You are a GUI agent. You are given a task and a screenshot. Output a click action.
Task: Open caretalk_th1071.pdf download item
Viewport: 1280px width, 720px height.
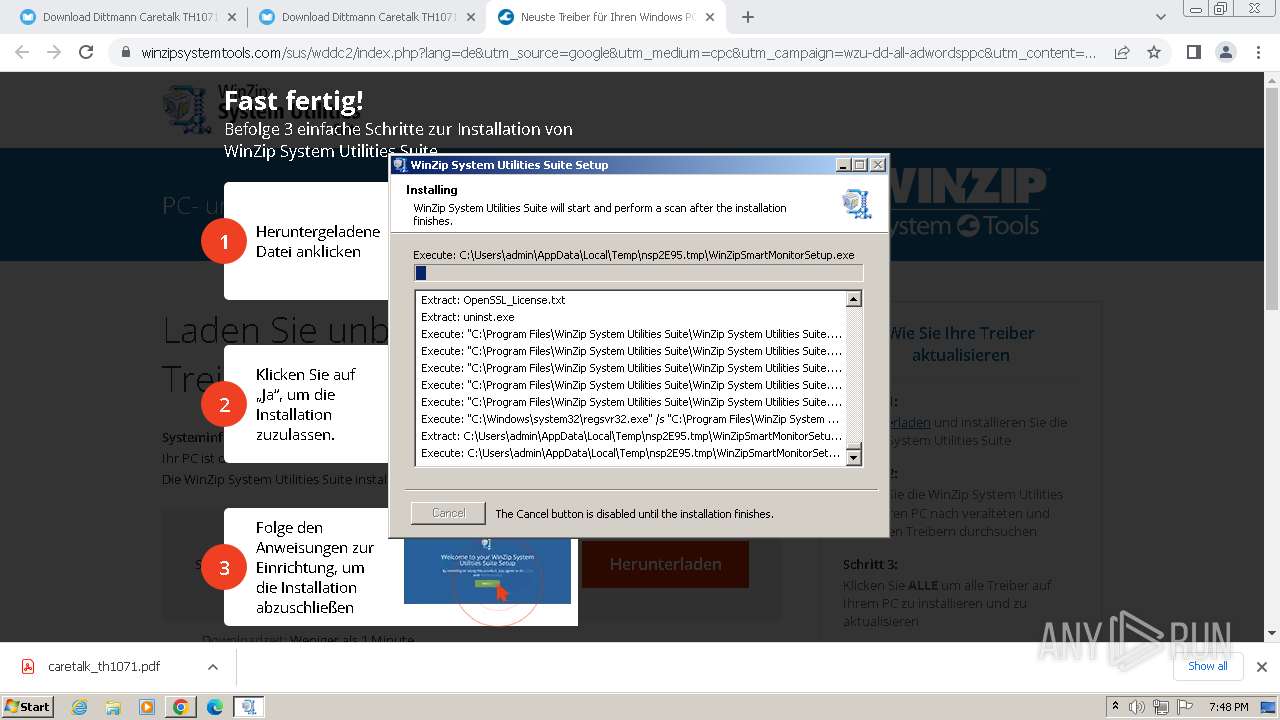click(104, 666)
